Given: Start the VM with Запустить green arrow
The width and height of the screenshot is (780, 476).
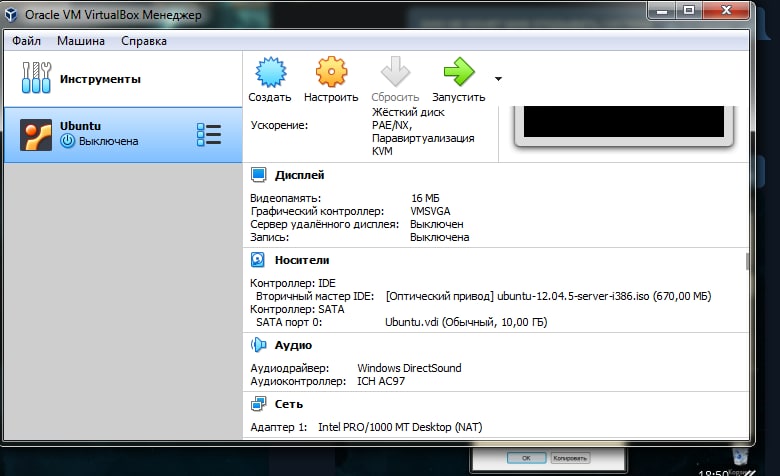Looking at the screenshot, I should tap(459, 72).
